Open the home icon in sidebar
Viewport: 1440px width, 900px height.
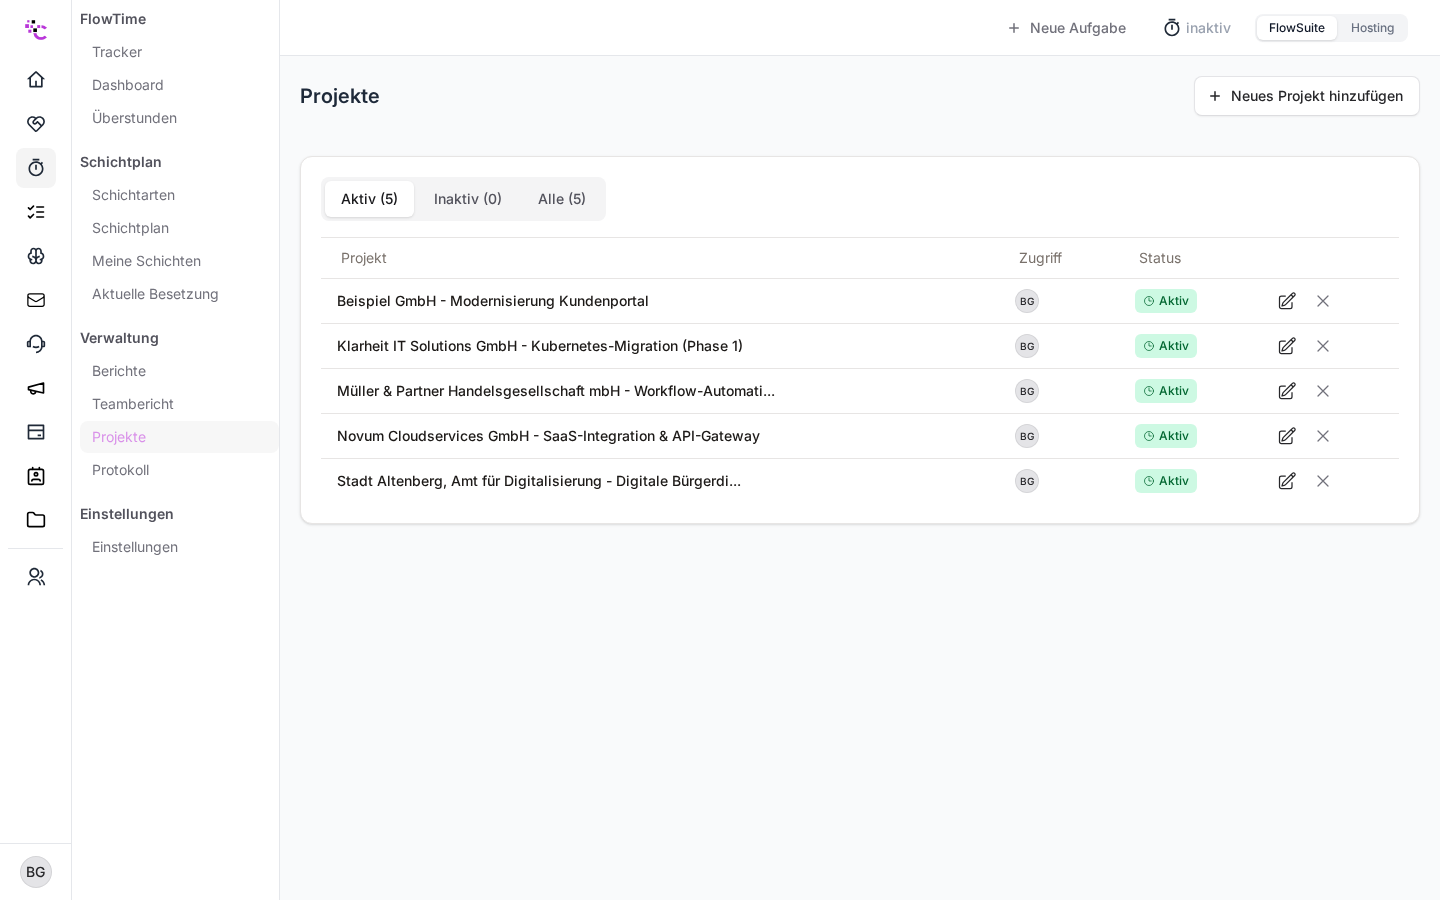pyautogui.click(x=36, y=80)
